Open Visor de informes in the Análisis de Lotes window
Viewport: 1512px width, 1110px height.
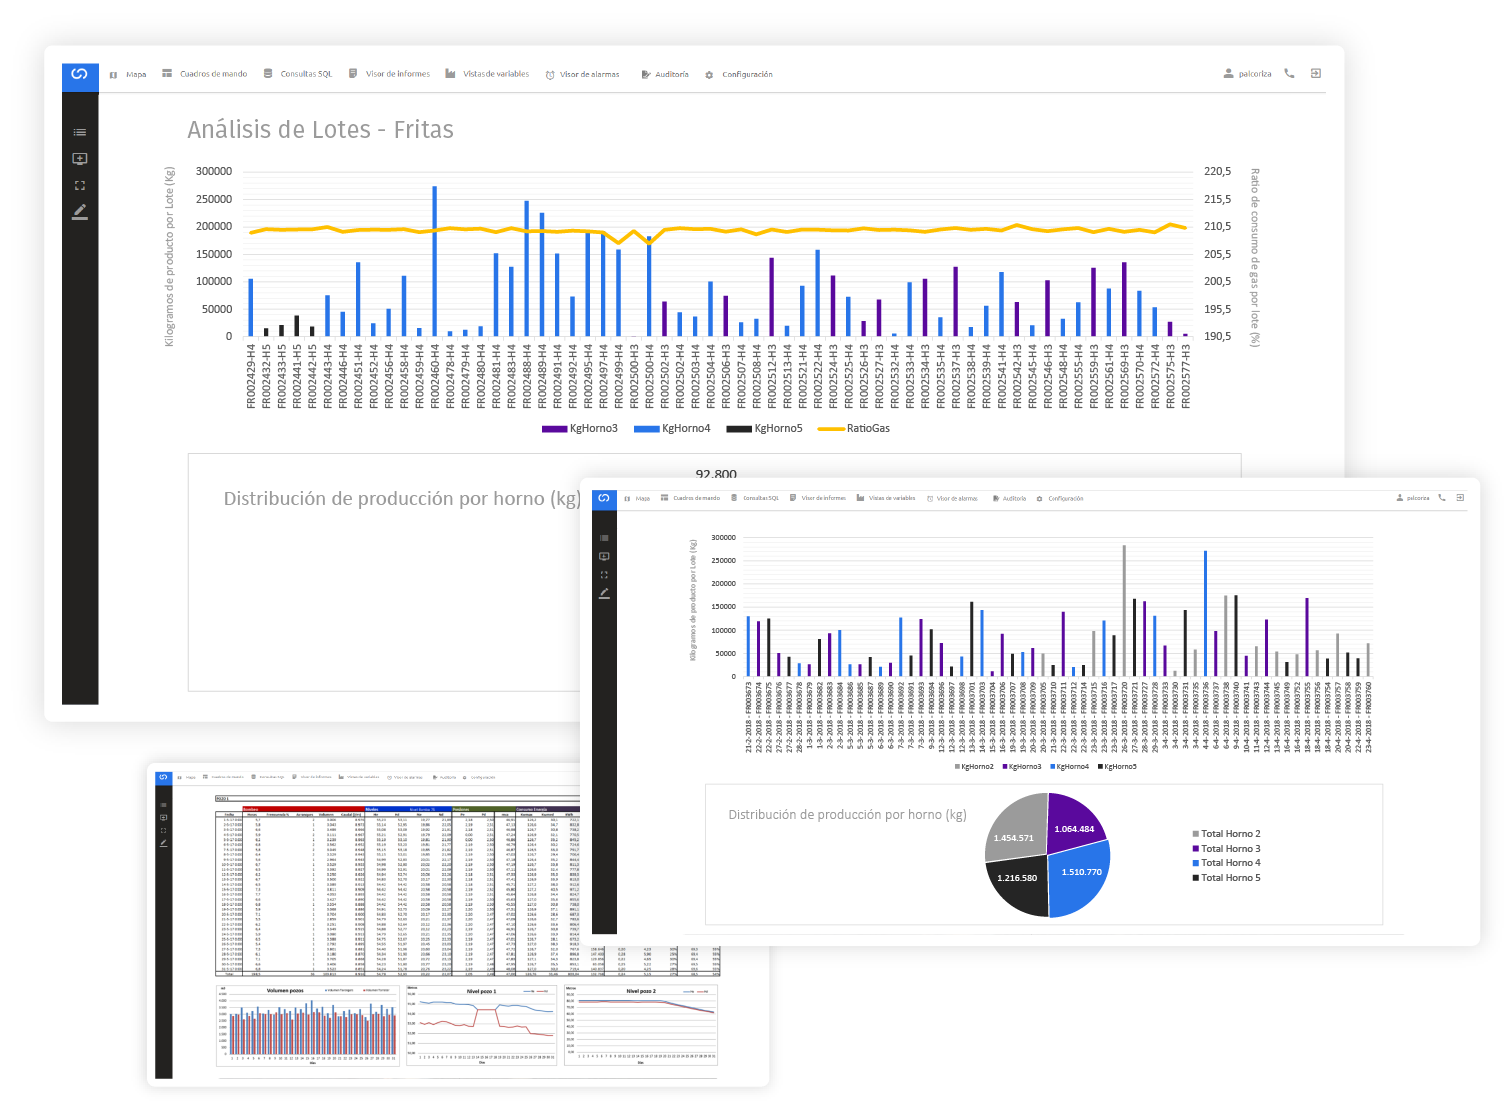[x=390, y=74]
